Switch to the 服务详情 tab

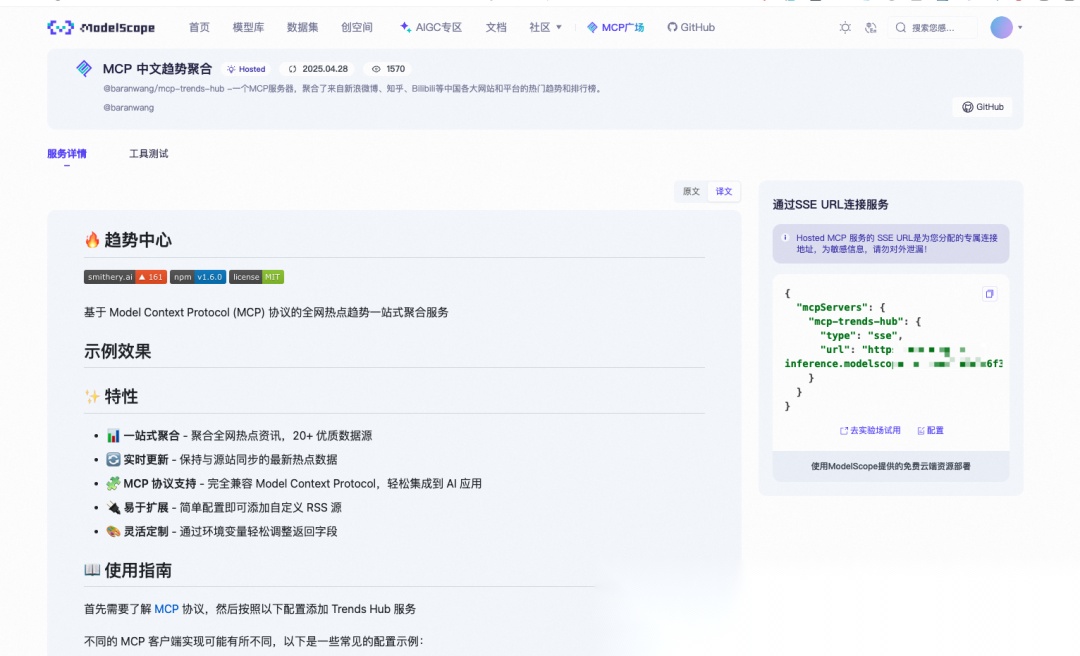[x=67, y=154]
